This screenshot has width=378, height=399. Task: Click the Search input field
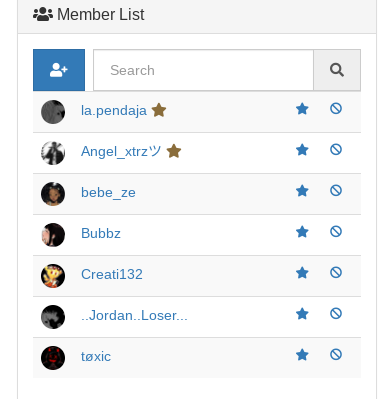203,70
